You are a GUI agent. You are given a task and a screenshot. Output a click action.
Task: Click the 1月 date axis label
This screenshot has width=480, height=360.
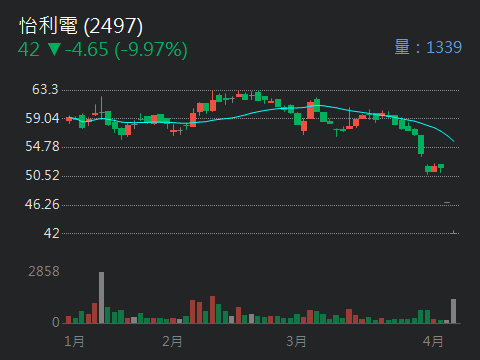[74, 342]
